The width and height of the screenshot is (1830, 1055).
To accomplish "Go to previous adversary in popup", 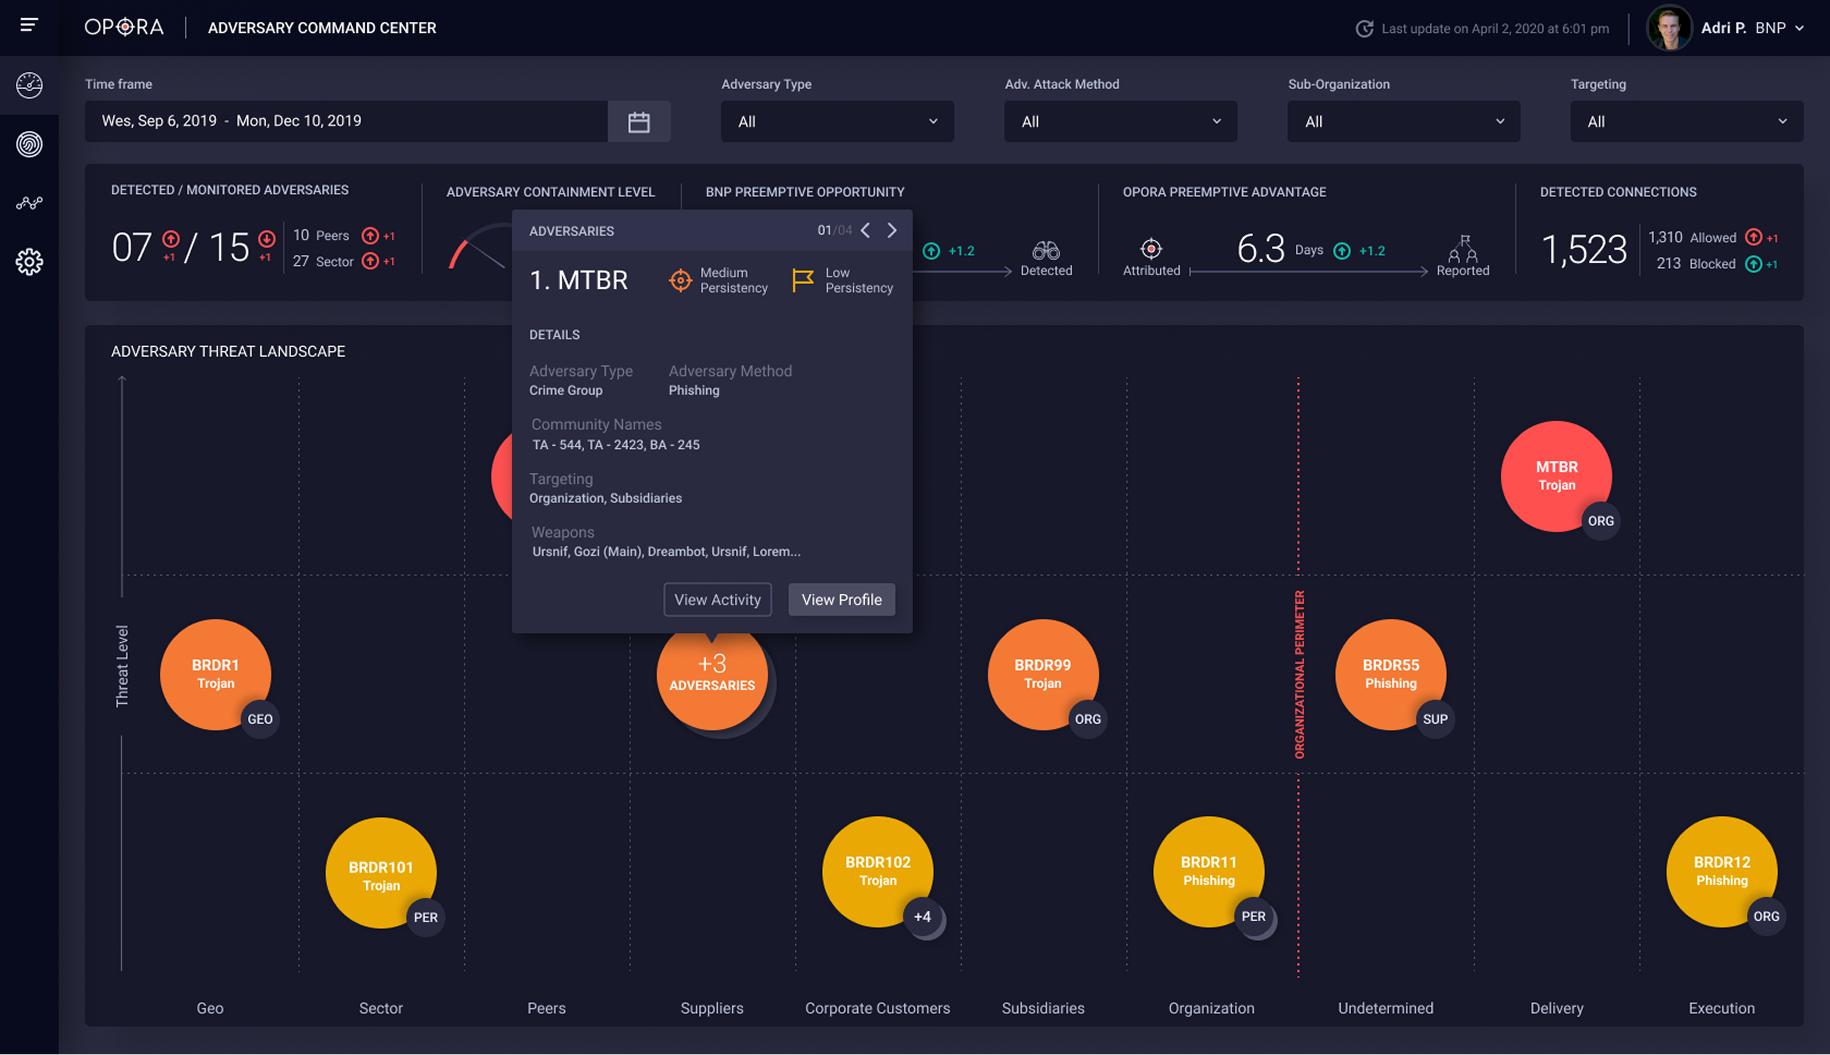I will tap(866, 230).
